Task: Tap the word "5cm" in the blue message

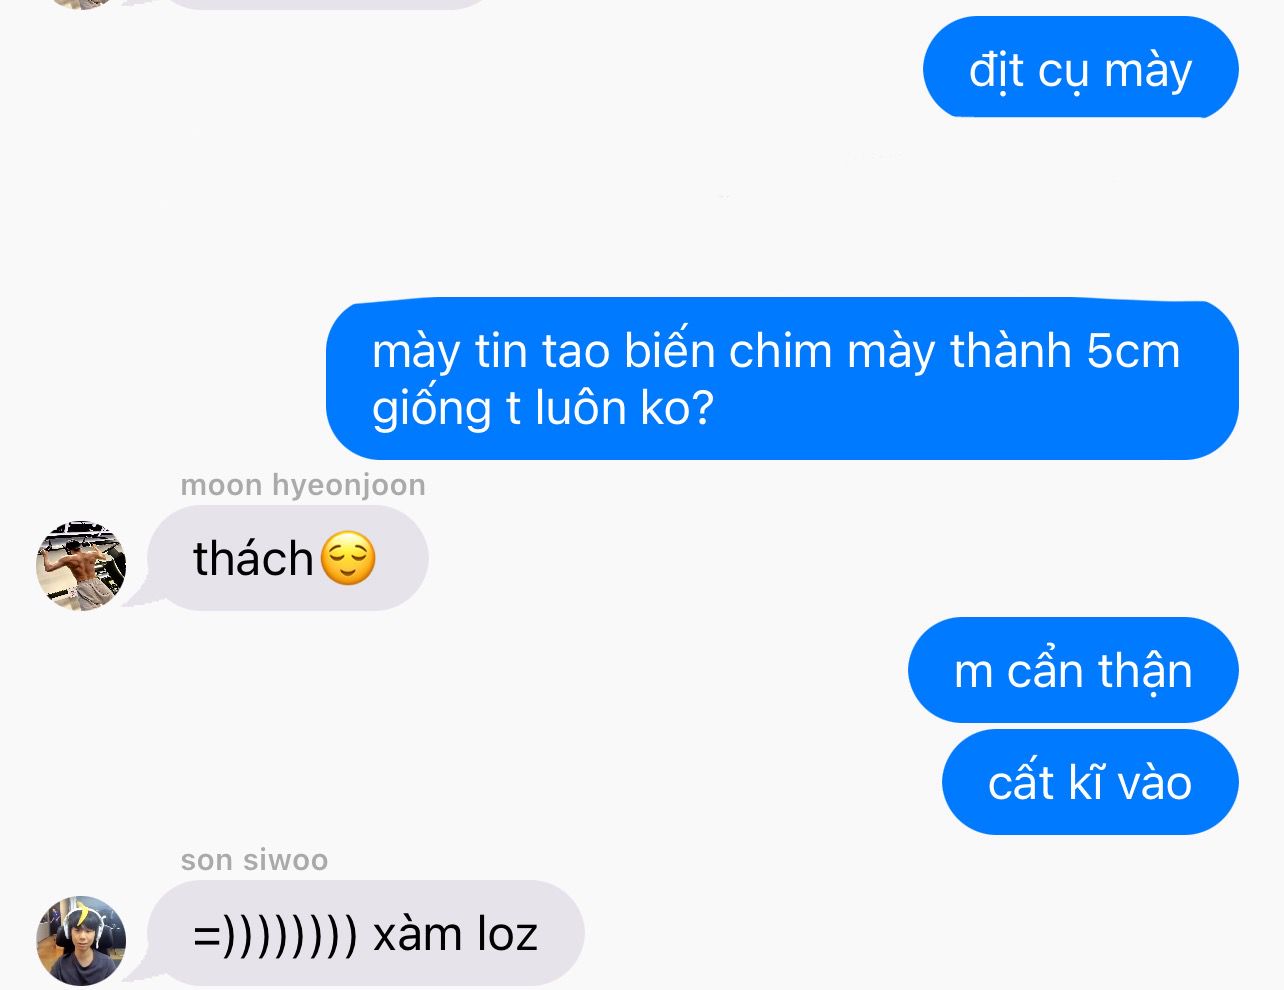Action: tap(1133, 351)
